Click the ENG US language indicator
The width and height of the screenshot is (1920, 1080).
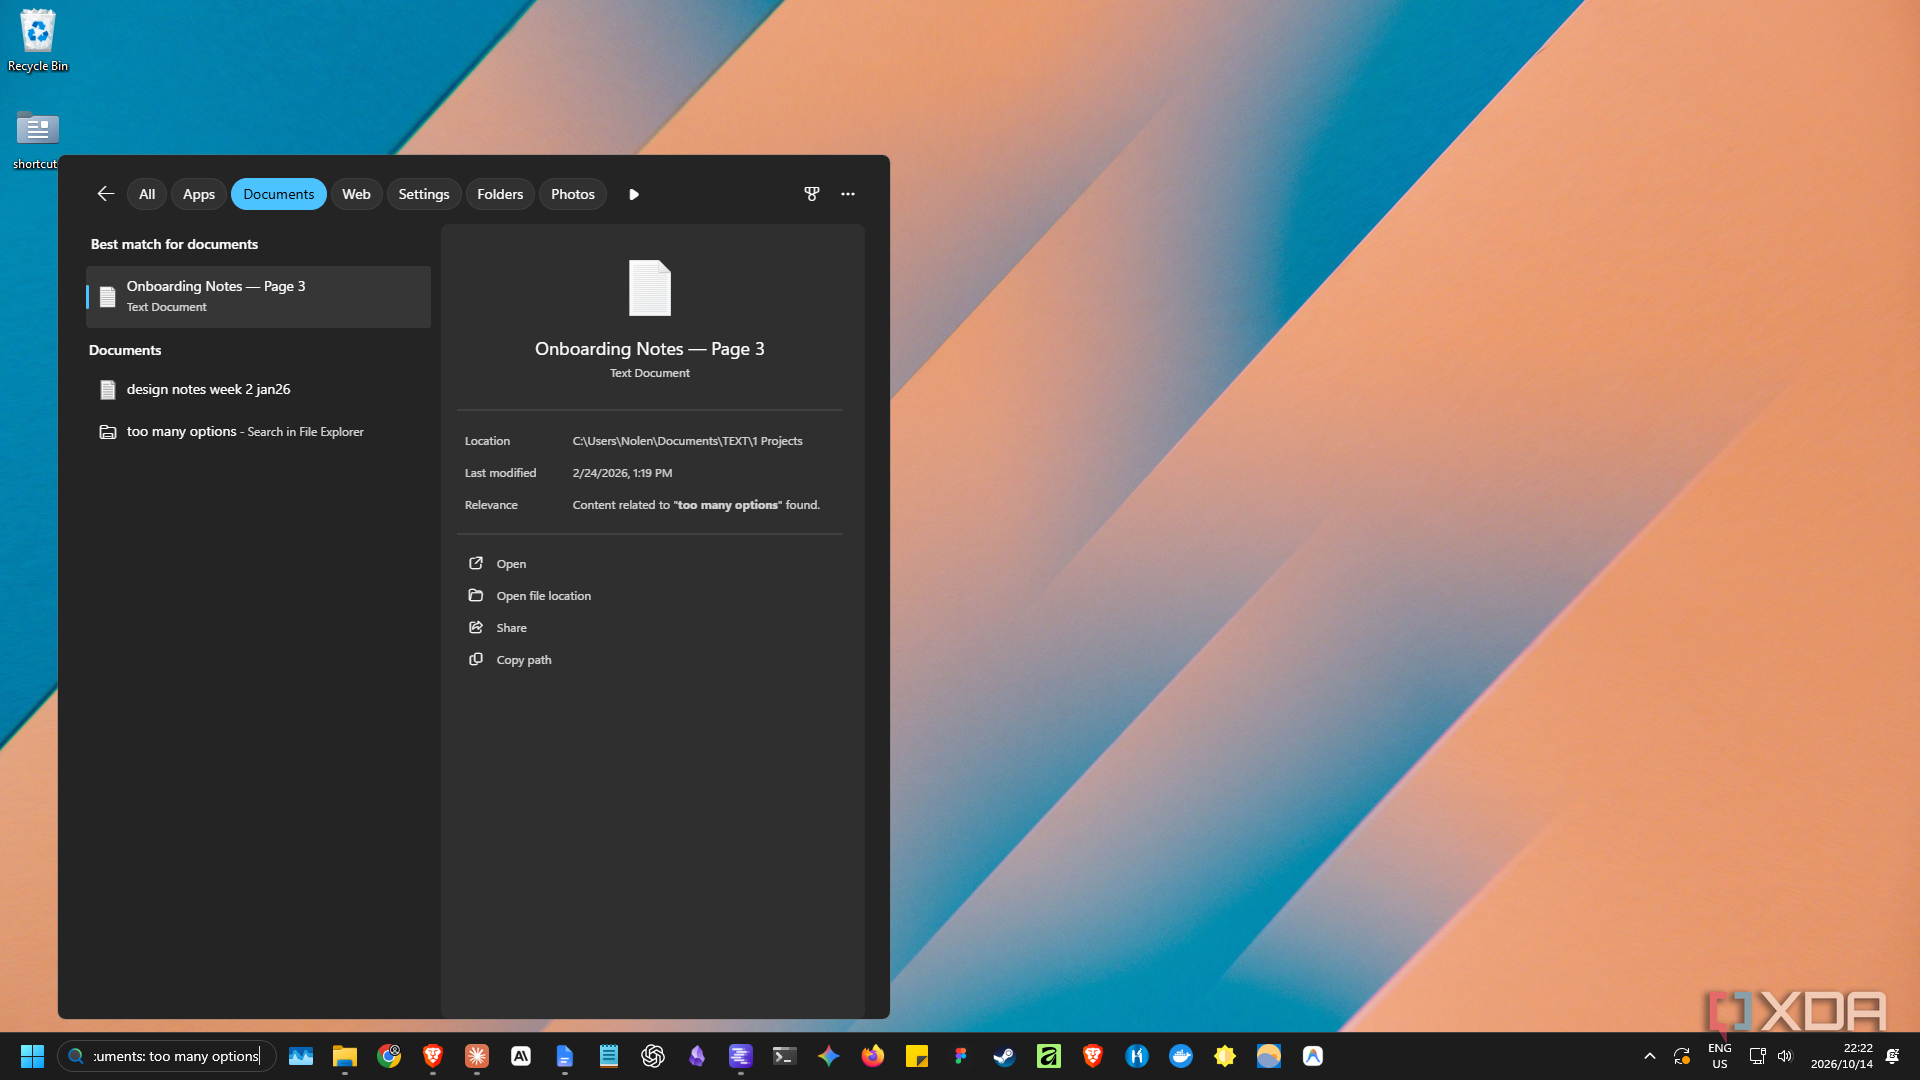point(1720,1056)
